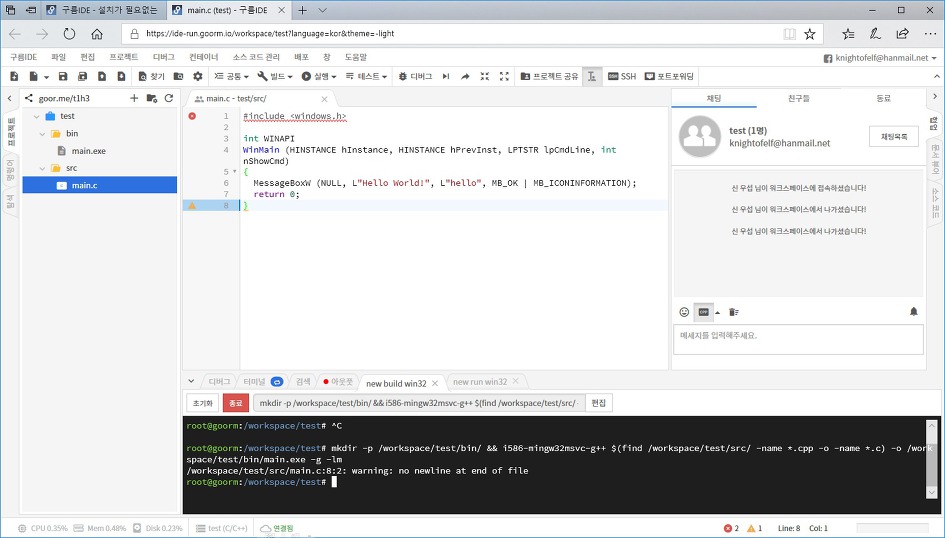Screen dimensions: 945x538
Task: Click the chat message input field
Action: (x=798, y=339)
